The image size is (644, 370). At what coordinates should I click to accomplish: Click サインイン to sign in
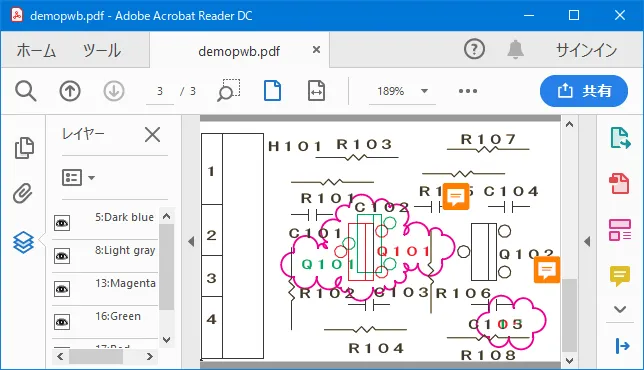(586, 51)
